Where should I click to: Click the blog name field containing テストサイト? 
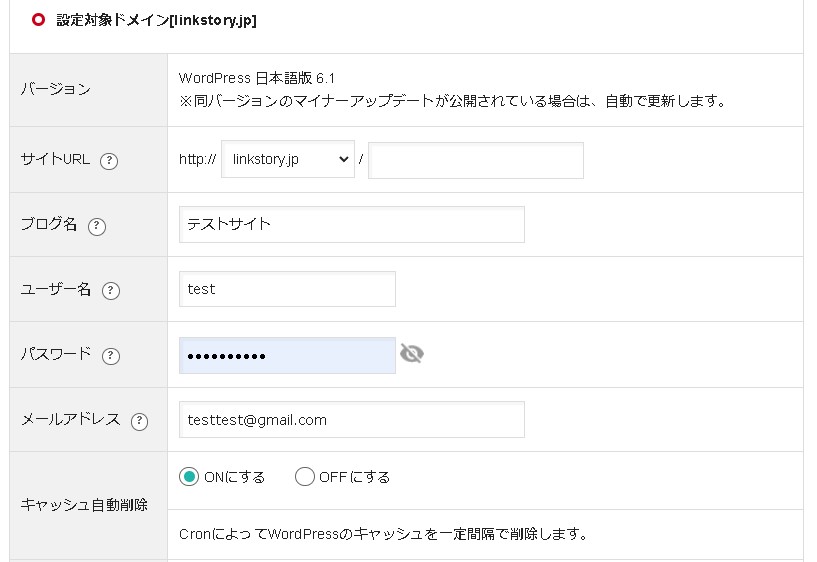click(x=351, y=224)
